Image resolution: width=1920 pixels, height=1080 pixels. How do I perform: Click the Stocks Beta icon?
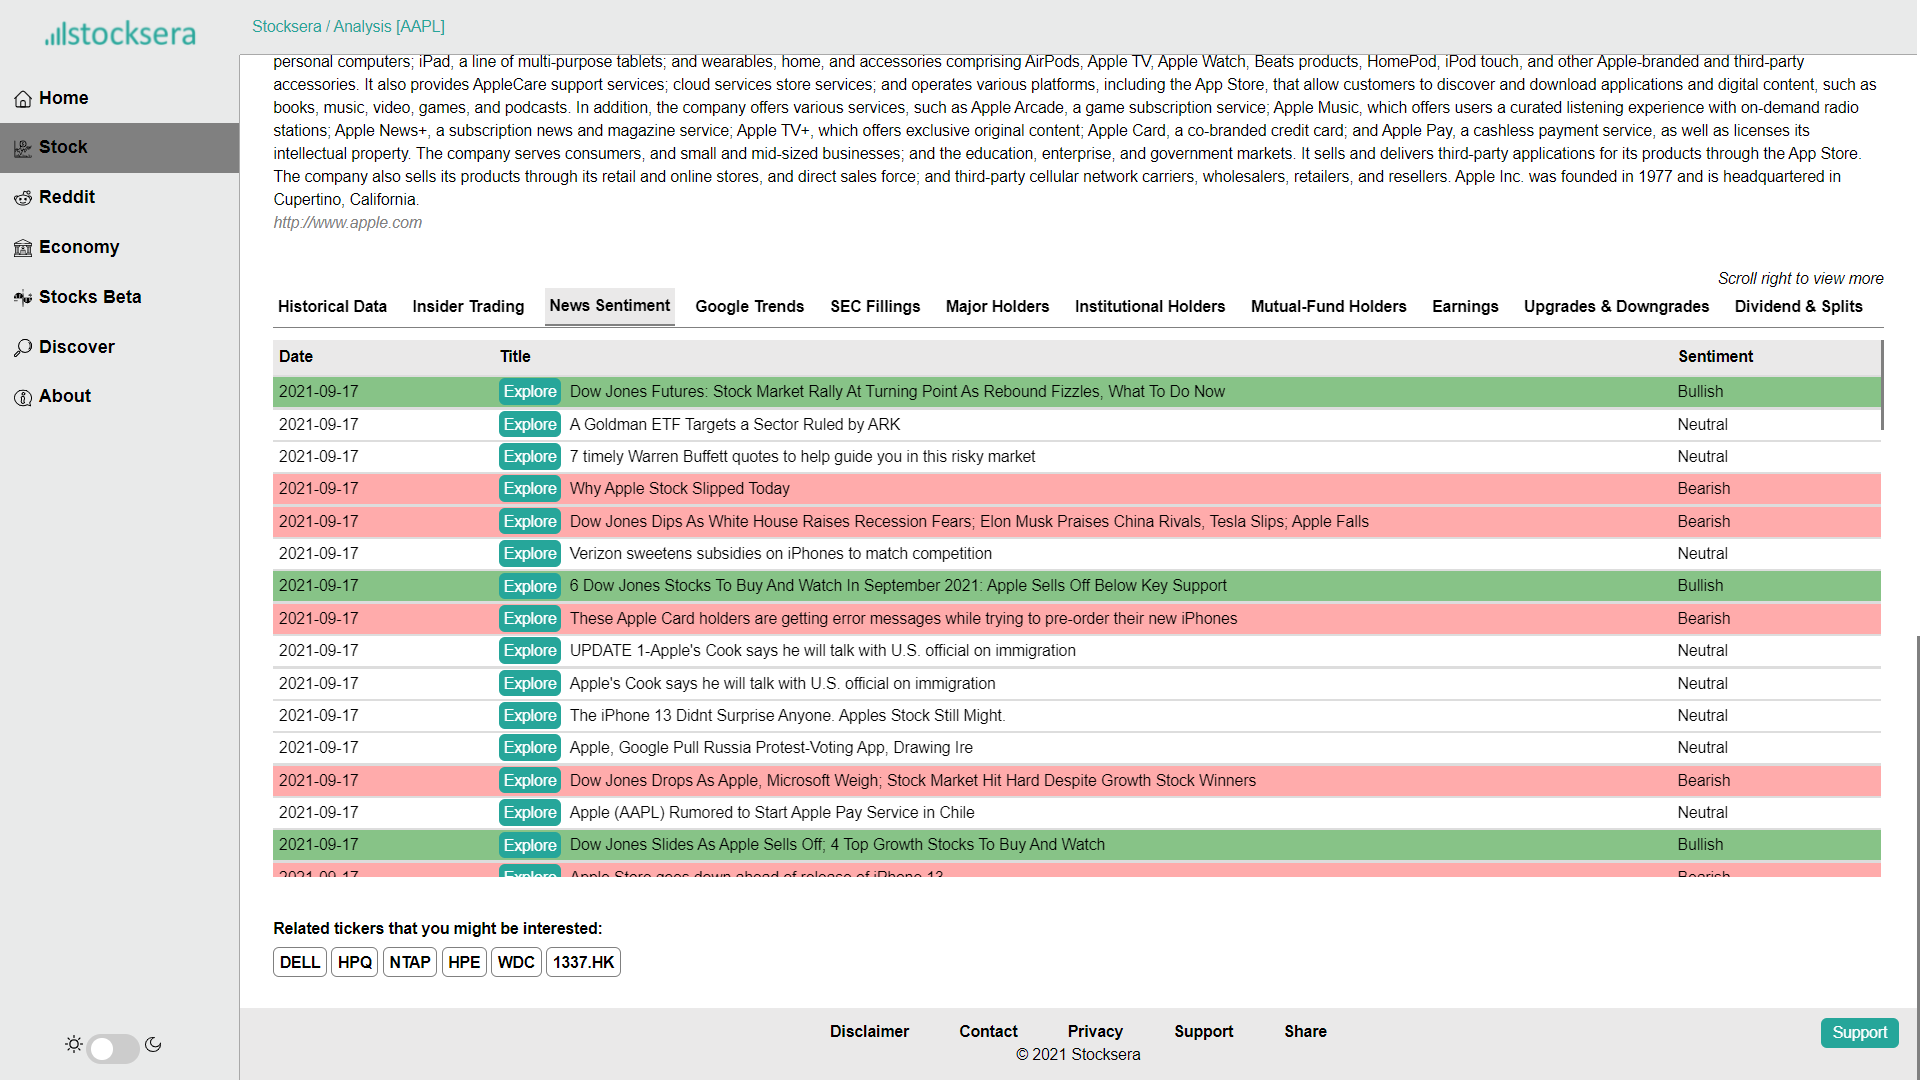(23, 298)
